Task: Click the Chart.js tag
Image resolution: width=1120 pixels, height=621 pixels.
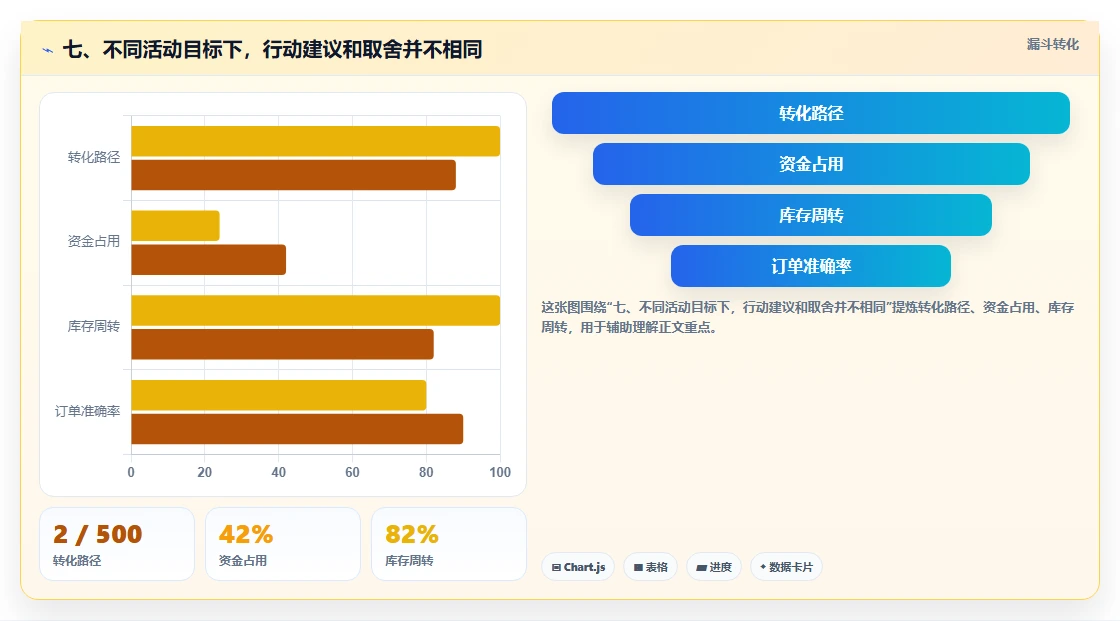Action: pyautogui.click(x=578, y=567)
